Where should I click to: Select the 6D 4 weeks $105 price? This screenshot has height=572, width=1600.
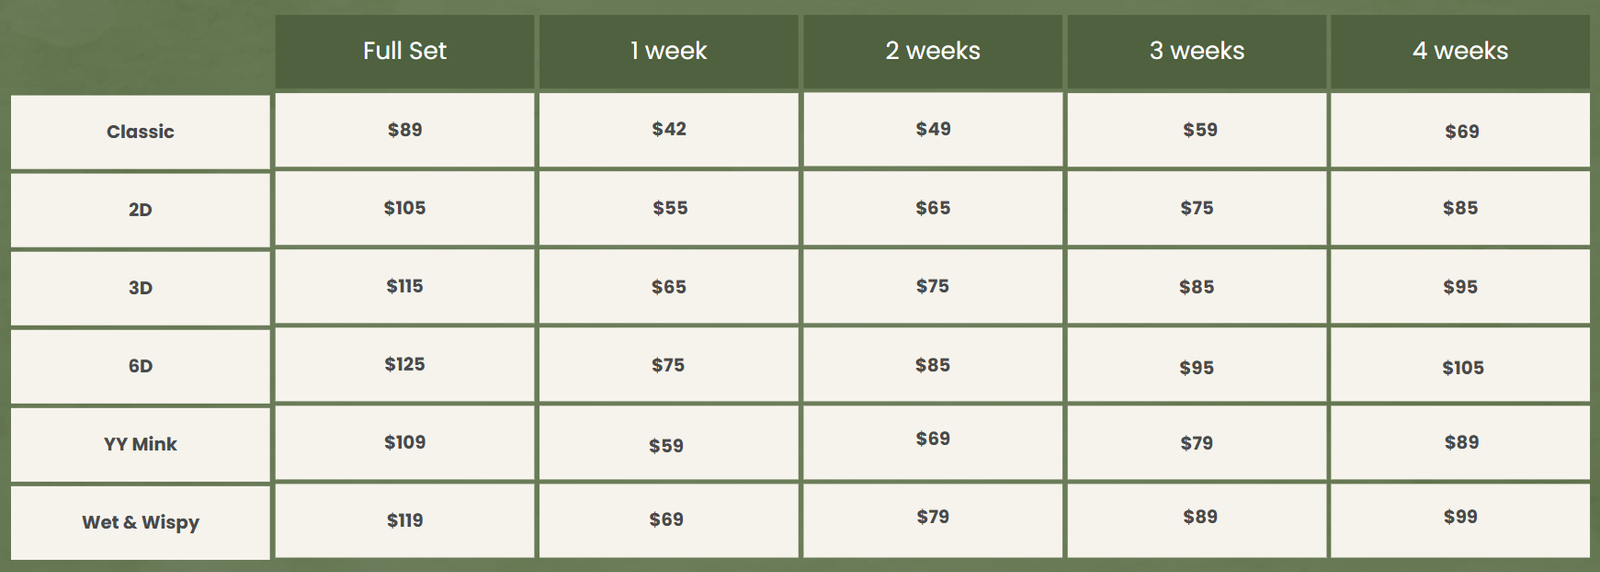[1462, 368]
